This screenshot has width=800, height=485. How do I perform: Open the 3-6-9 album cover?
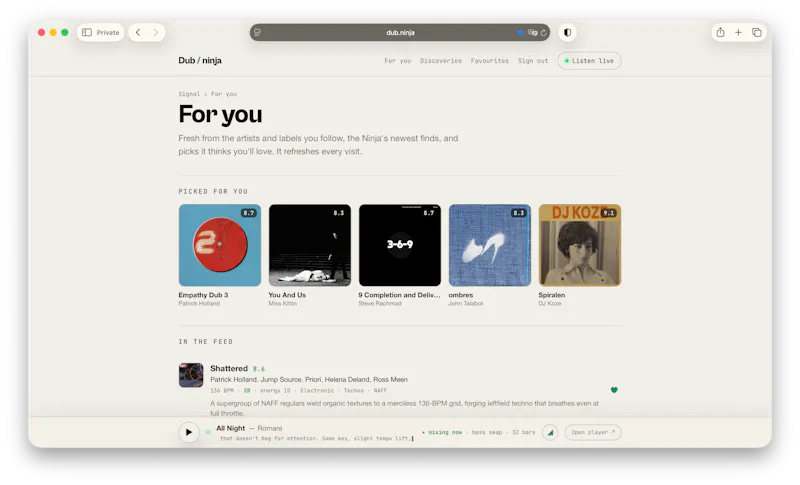point(399,245)
